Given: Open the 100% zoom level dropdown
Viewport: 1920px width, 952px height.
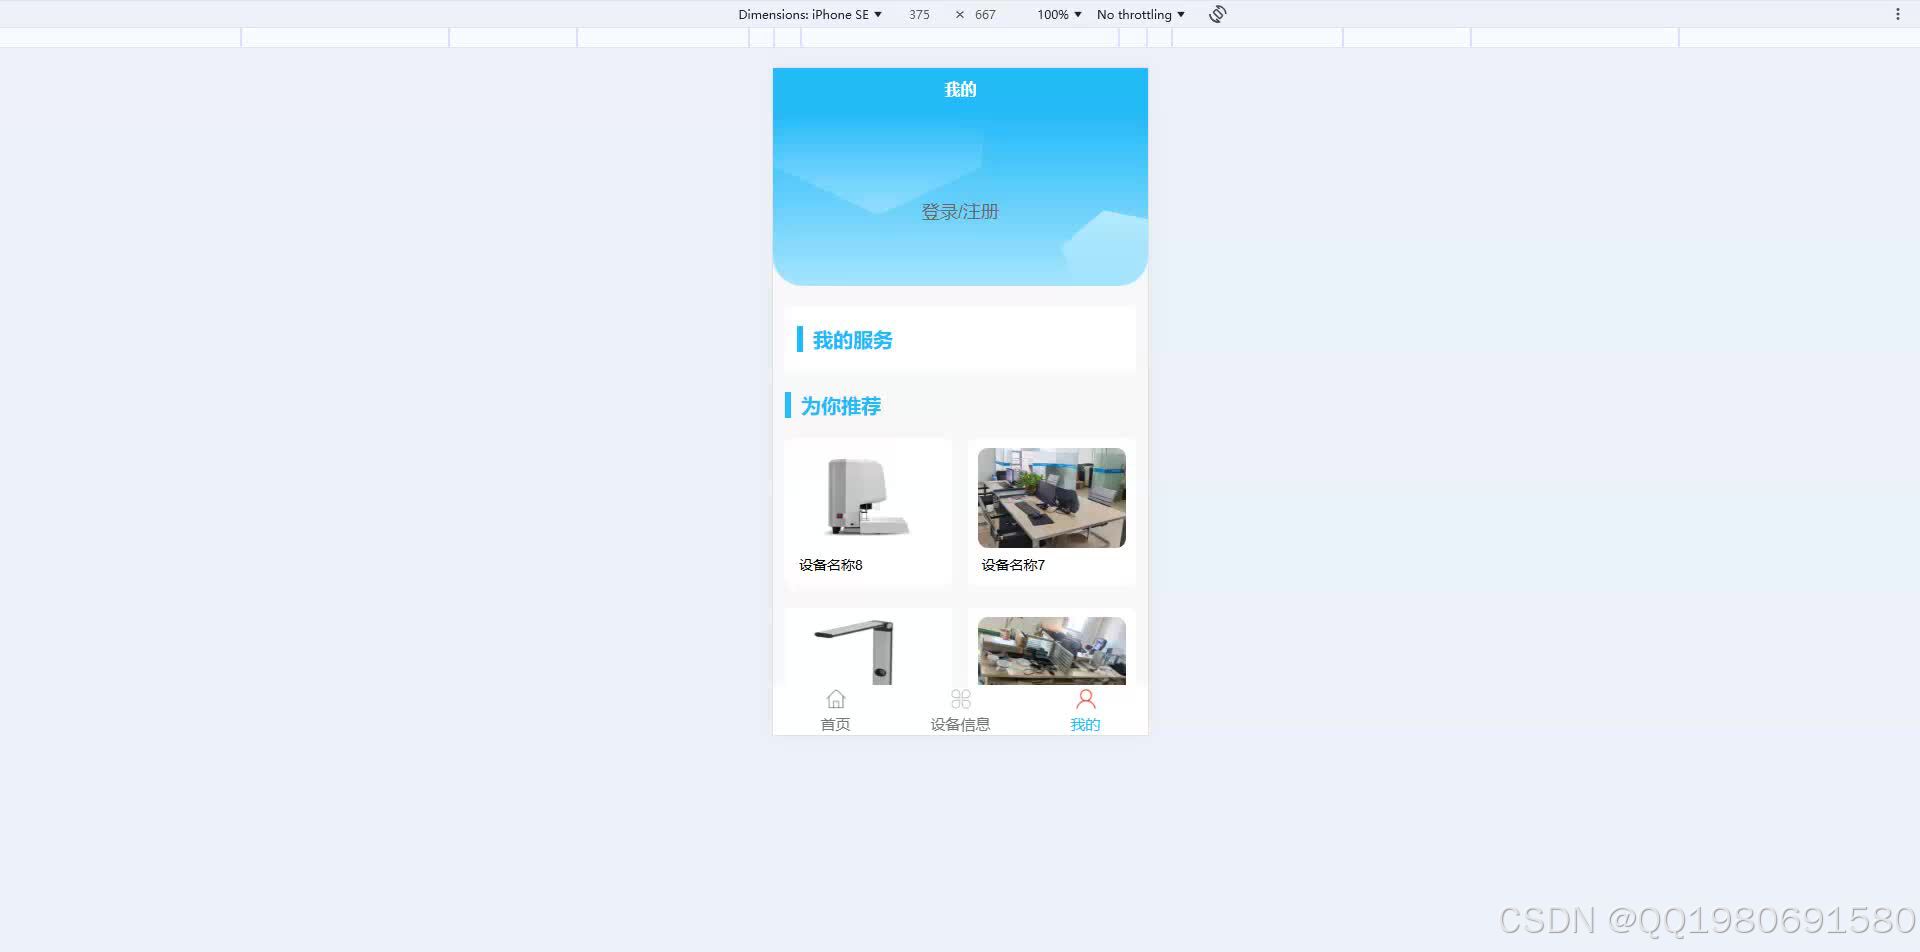Looking at the screenshot, I should 1057,14.
